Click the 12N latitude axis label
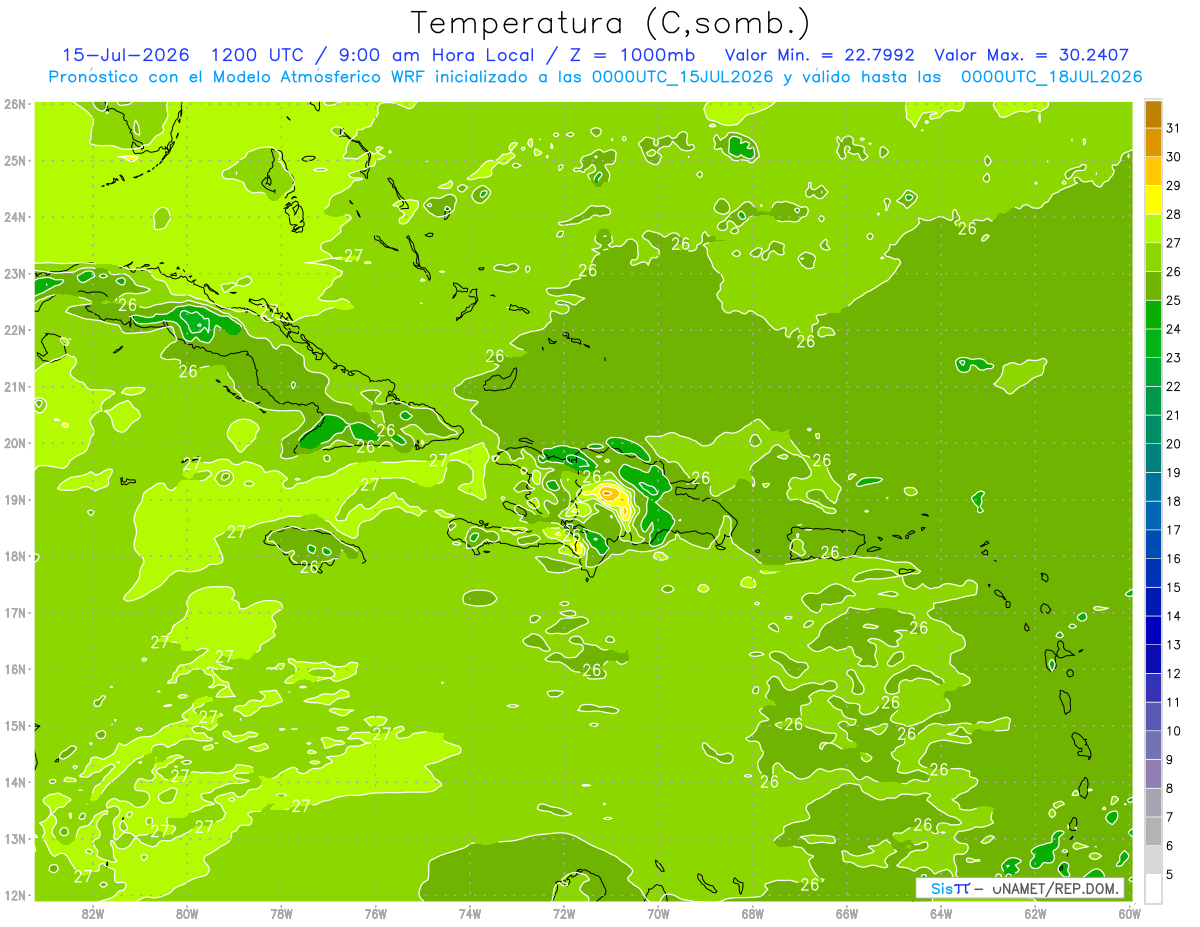Viewport: 1200px width, 927px height. pyautogui.click(x=14, y=895)
